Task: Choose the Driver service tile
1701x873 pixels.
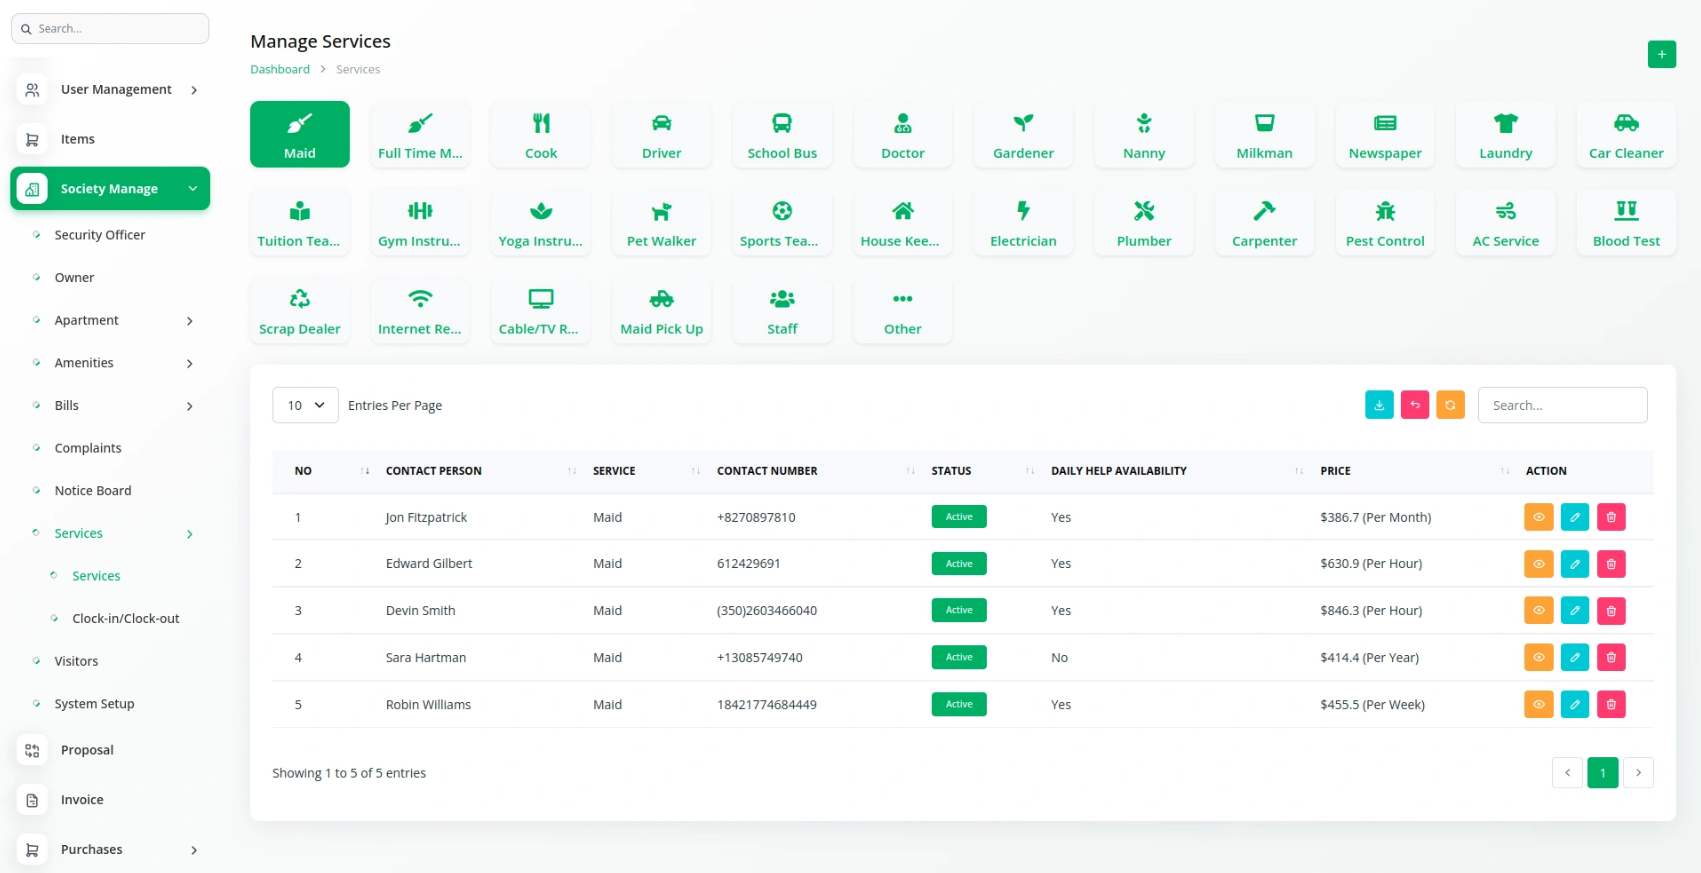Action: (662, 134)
